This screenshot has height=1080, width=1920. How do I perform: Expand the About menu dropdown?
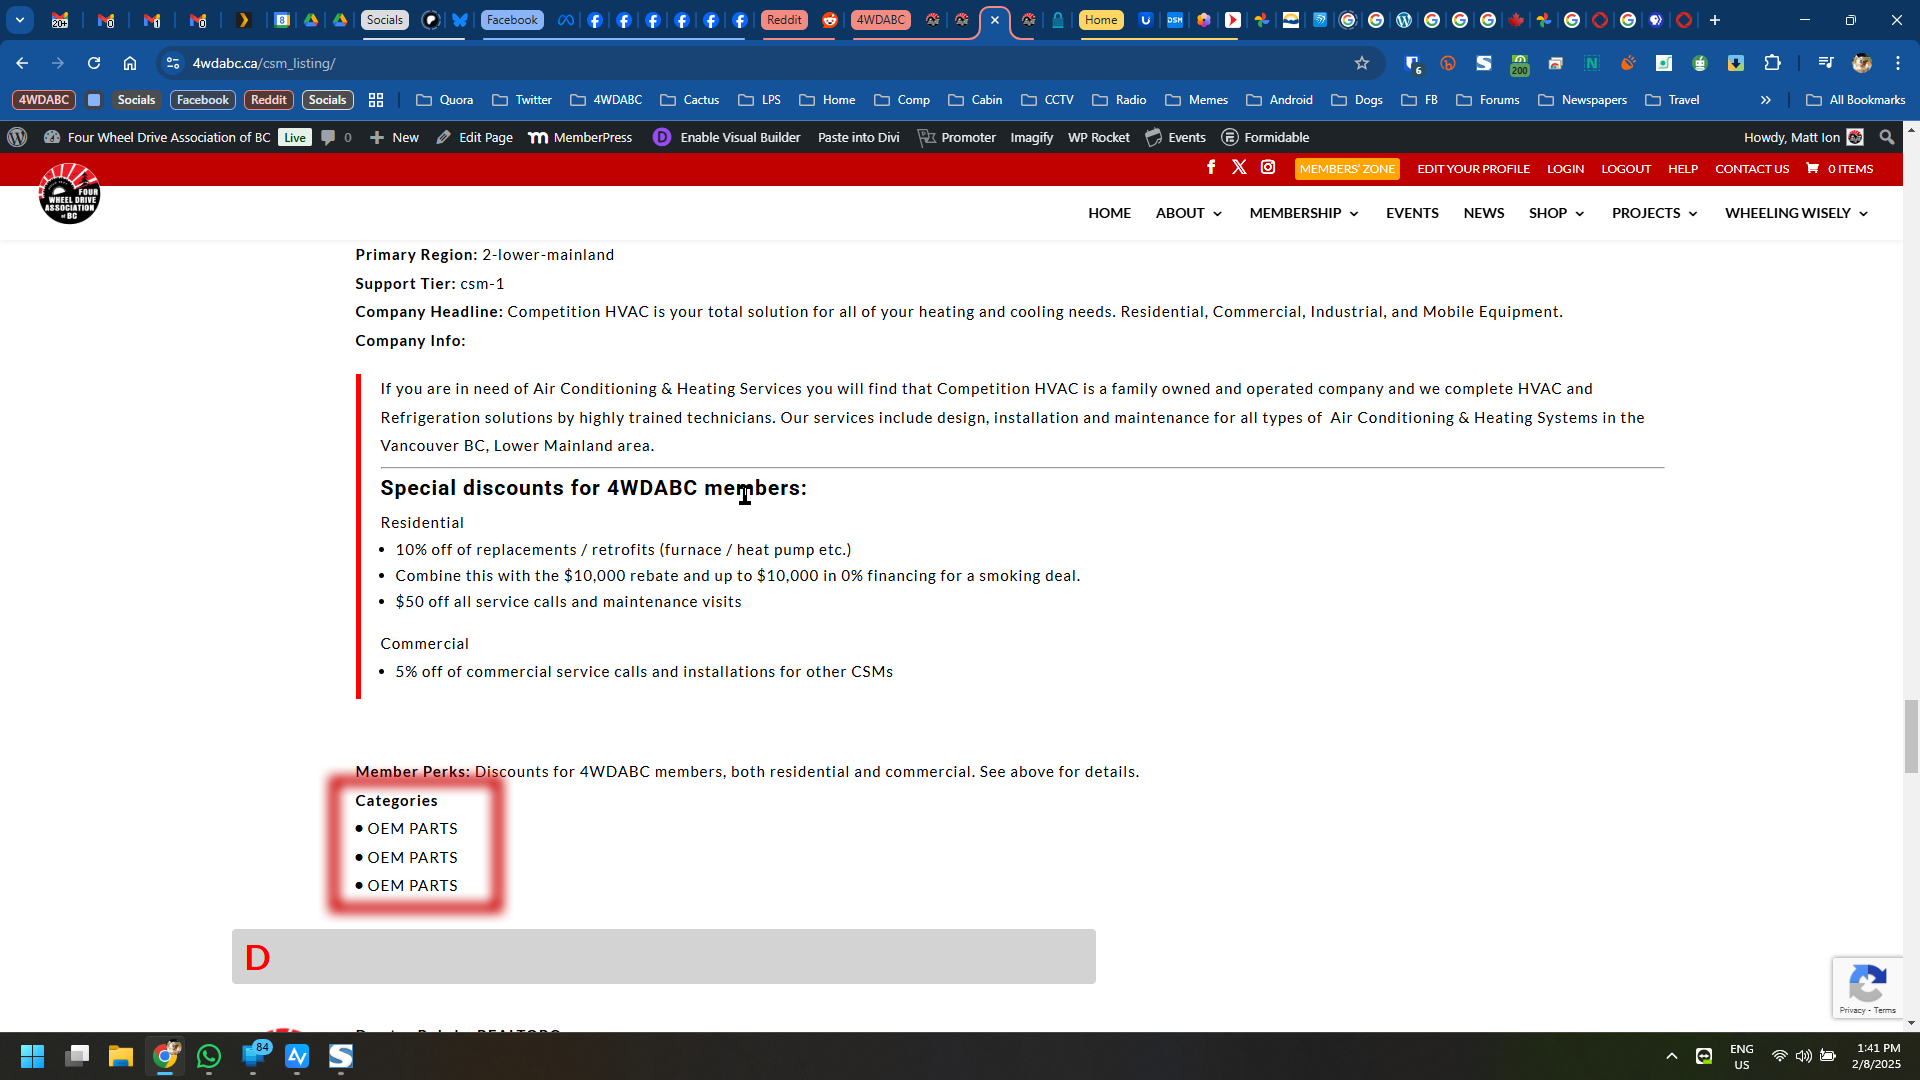(x=1189, y=213)
